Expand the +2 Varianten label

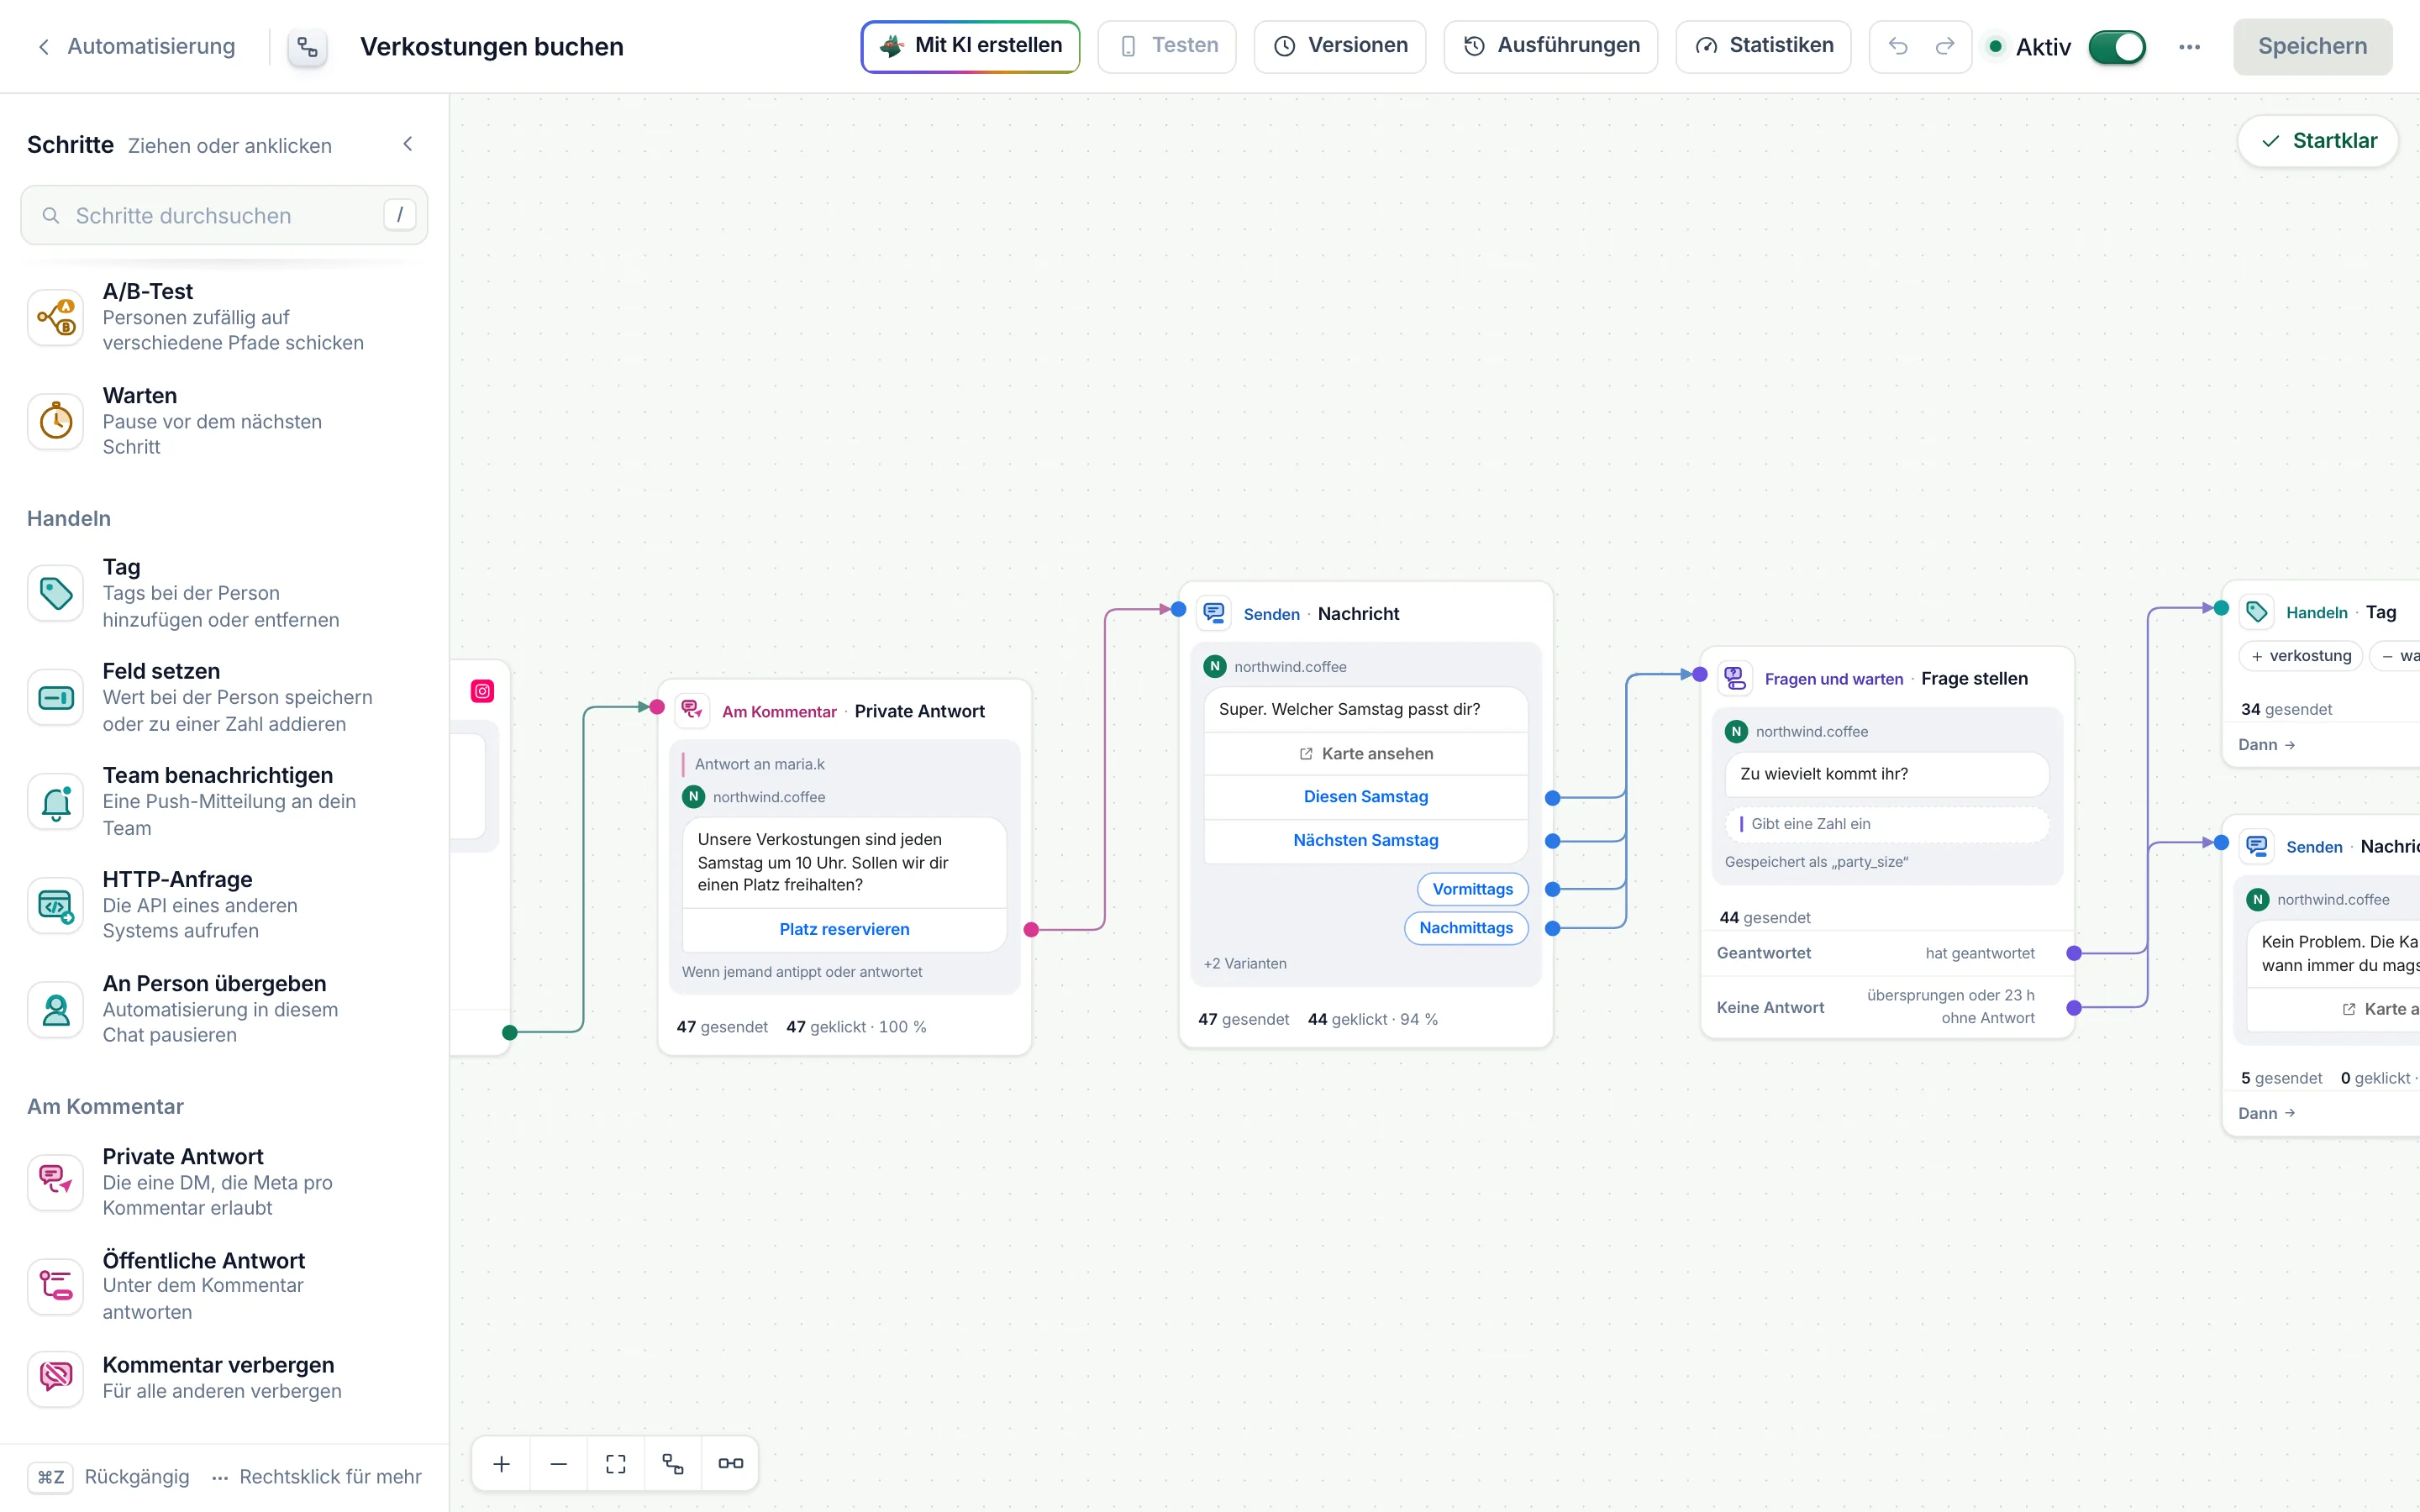click(x=1245, y=964)
